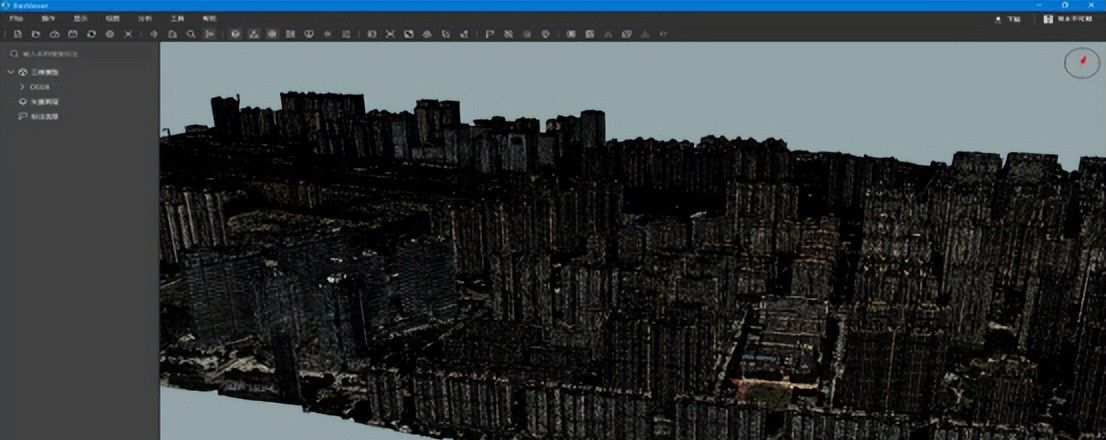Select the last tree row with the flag icon

point(80,116)
